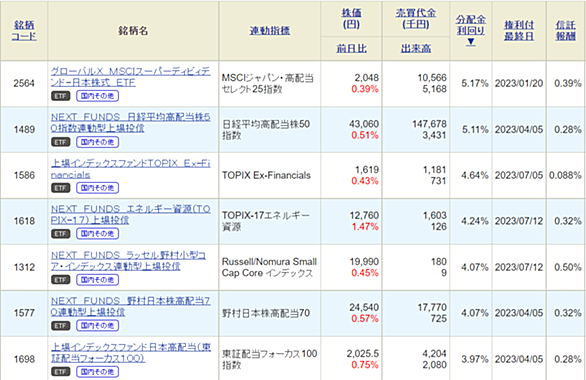Sort by 分配金利回り column header
Screen dimensions: 586x380
[x=471, y=25]
